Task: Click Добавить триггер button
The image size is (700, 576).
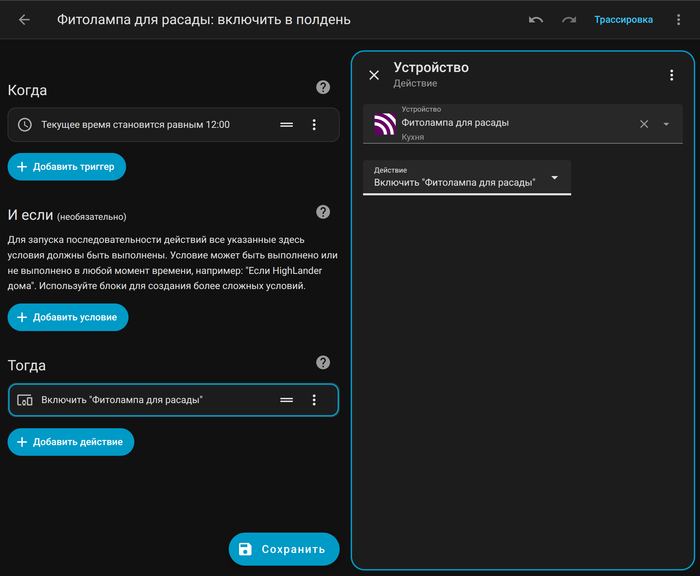Action: coord(67,167)
